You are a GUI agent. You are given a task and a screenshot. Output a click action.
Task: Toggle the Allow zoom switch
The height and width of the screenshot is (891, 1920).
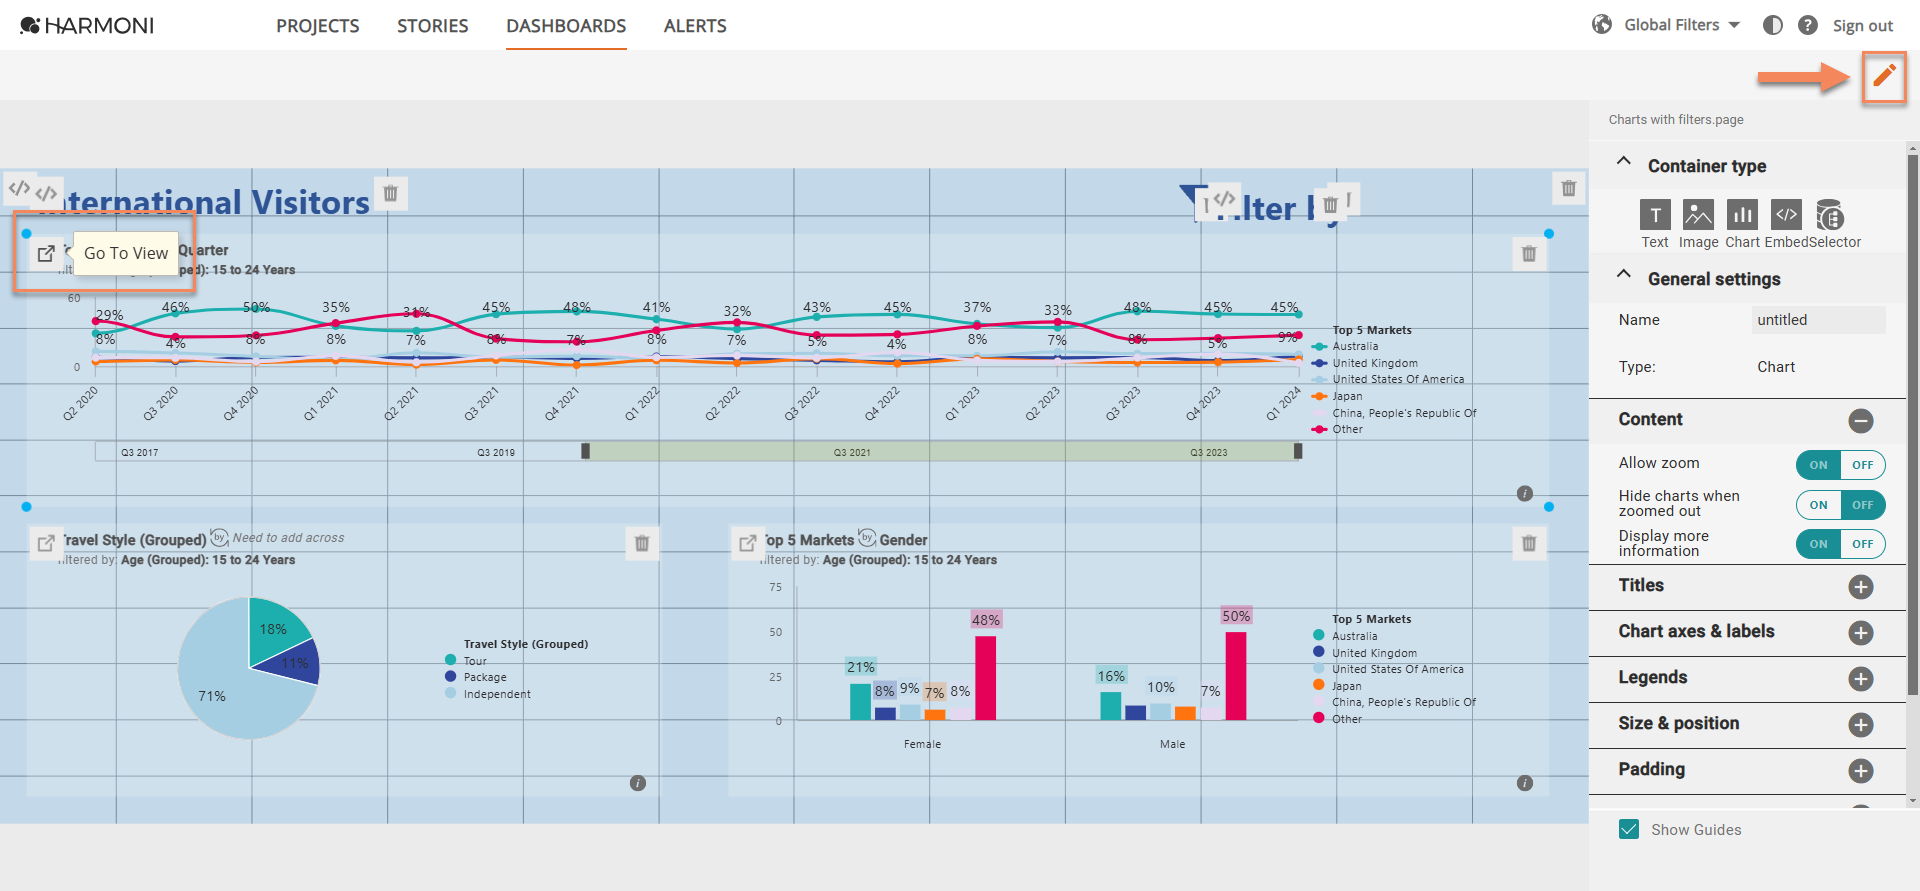pos(1841,465)
